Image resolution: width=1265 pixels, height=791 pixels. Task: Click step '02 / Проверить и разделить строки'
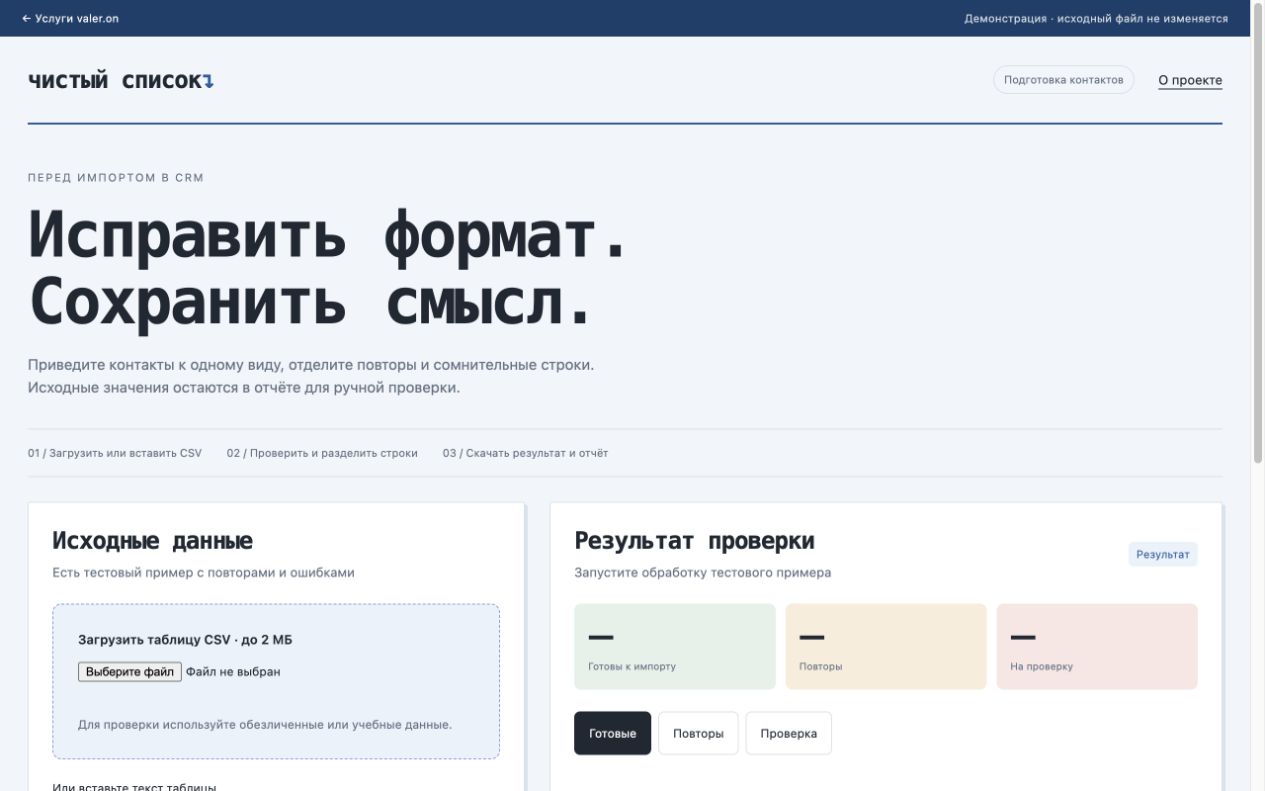(322, 453)
